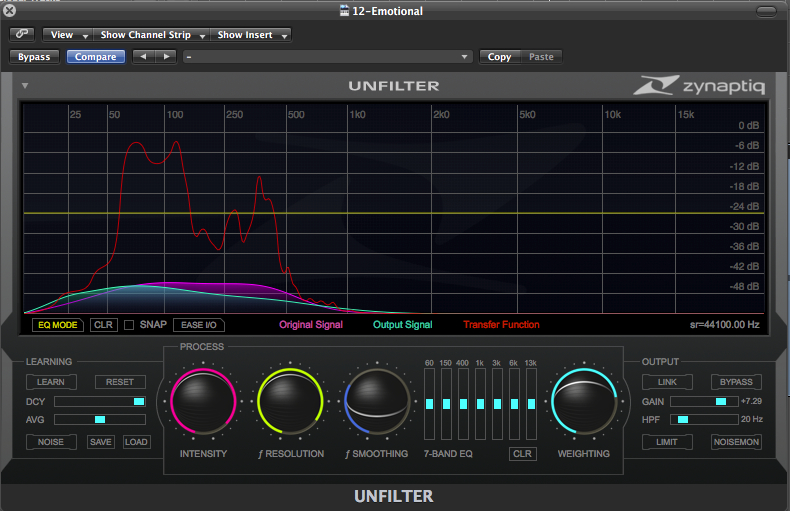Toggle output LINK button
Viewport: 790px width, 511px height.
point(667,382)
